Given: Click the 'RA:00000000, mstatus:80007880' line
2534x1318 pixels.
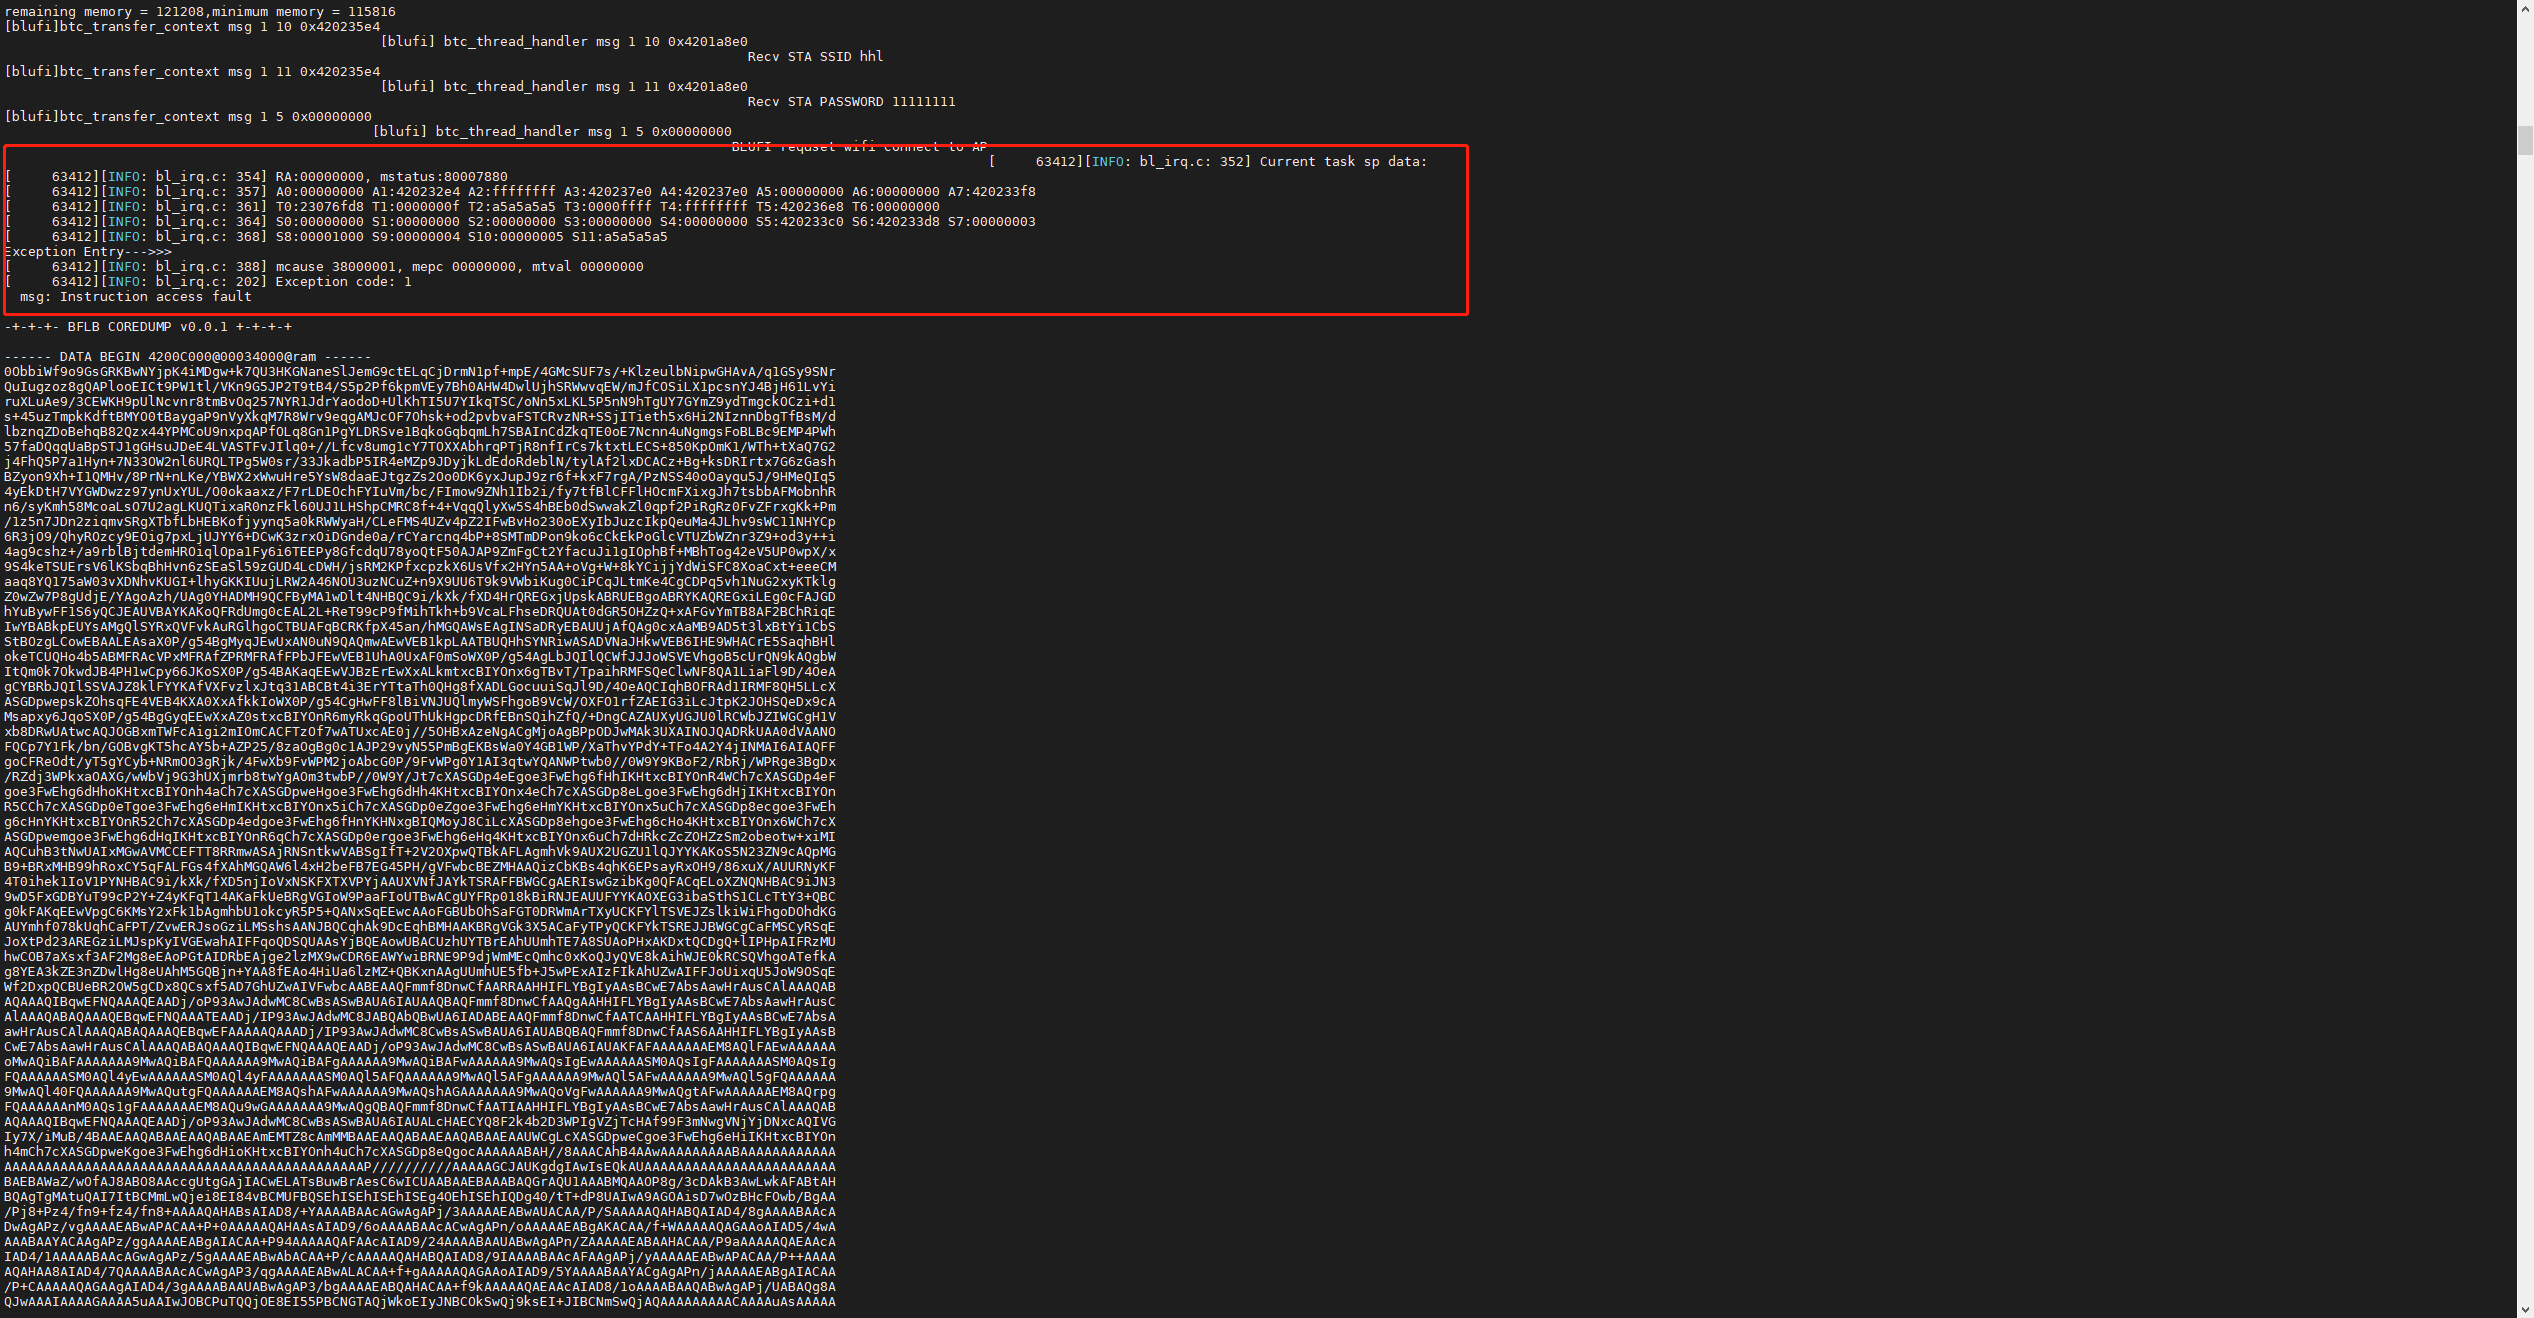Looking at the screenshot, I should point(391,177).
